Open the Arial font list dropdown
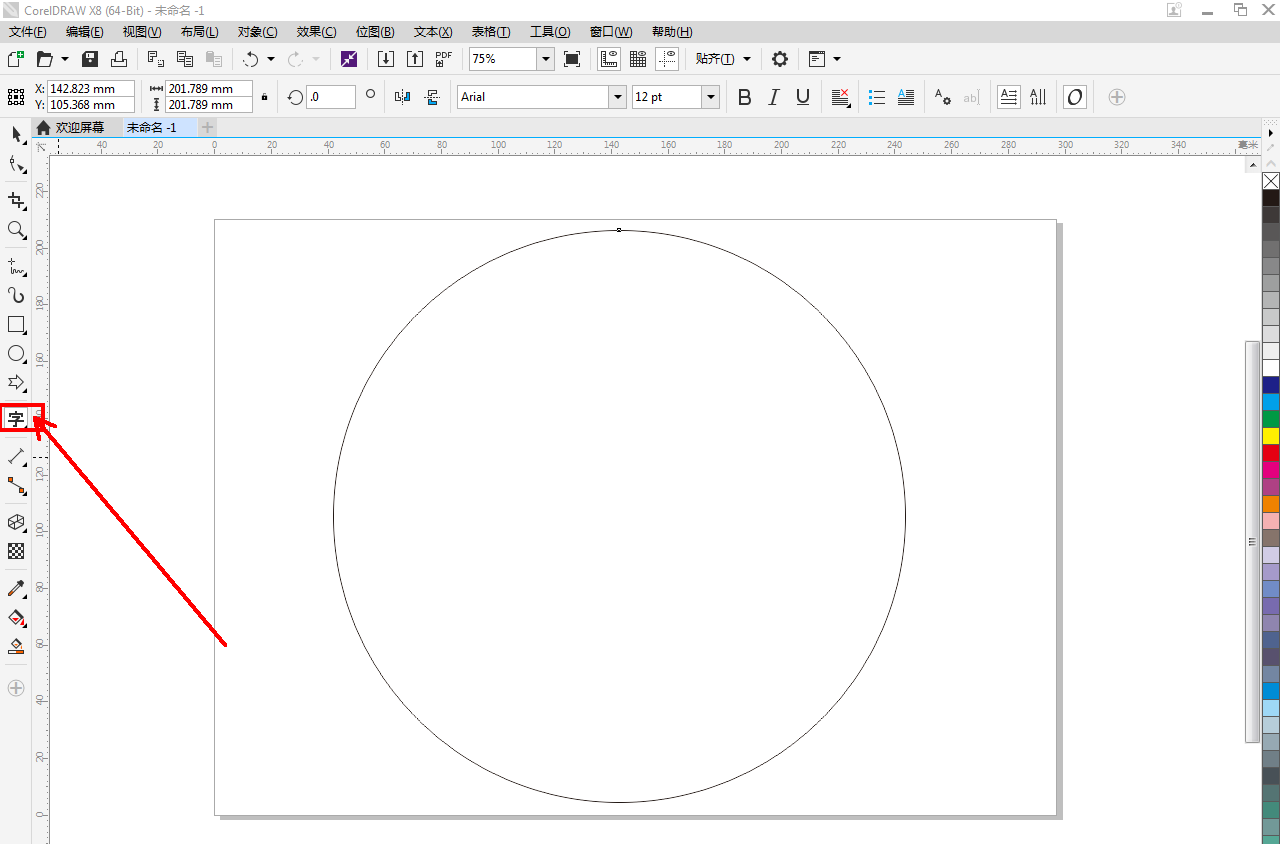1280x844 pixels. 617,97
